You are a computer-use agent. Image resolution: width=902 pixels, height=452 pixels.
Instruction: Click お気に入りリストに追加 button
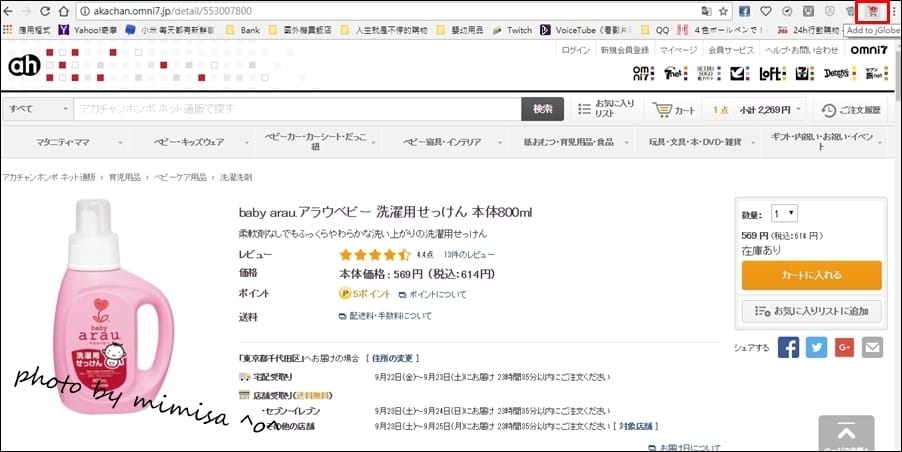[811, 311]
